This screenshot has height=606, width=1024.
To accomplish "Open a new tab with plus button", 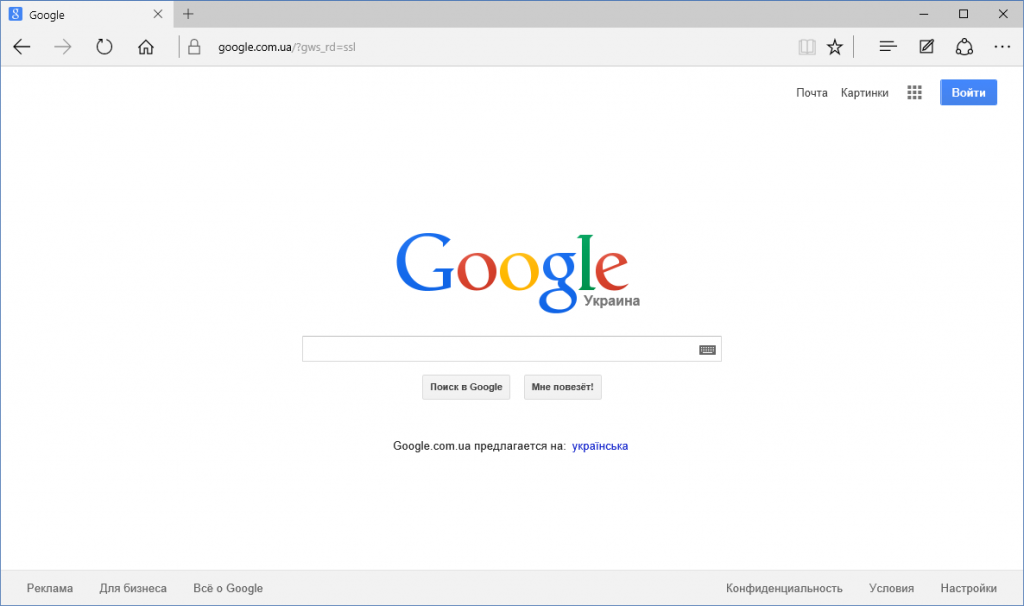I will pyautogui.click(x=188, y=14).
